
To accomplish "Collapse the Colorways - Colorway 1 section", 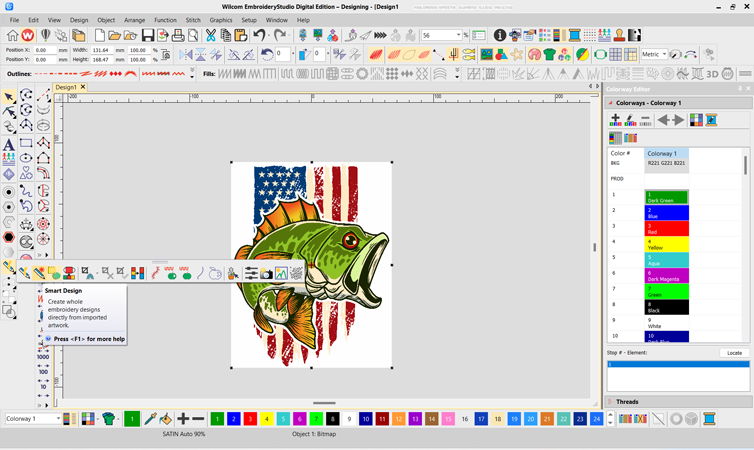I will pos(610,103).
